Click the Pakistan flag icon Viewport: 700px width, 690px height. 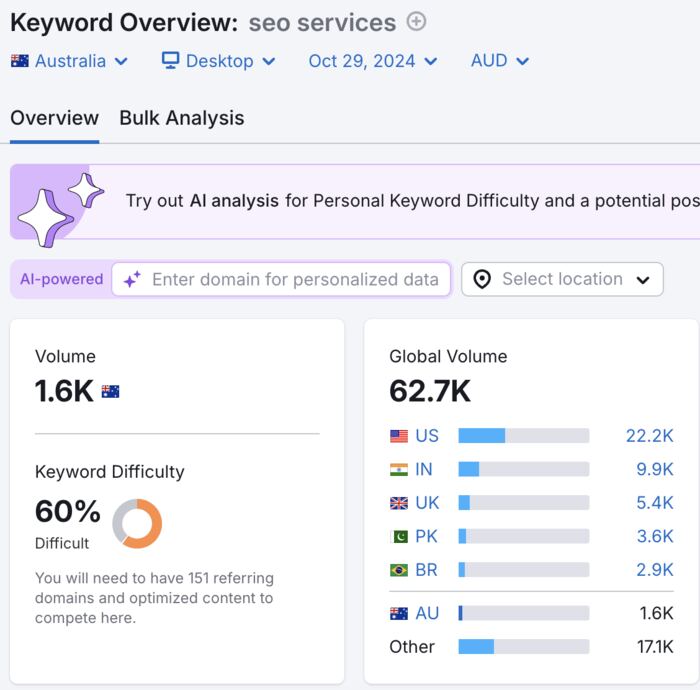(399, 536)
